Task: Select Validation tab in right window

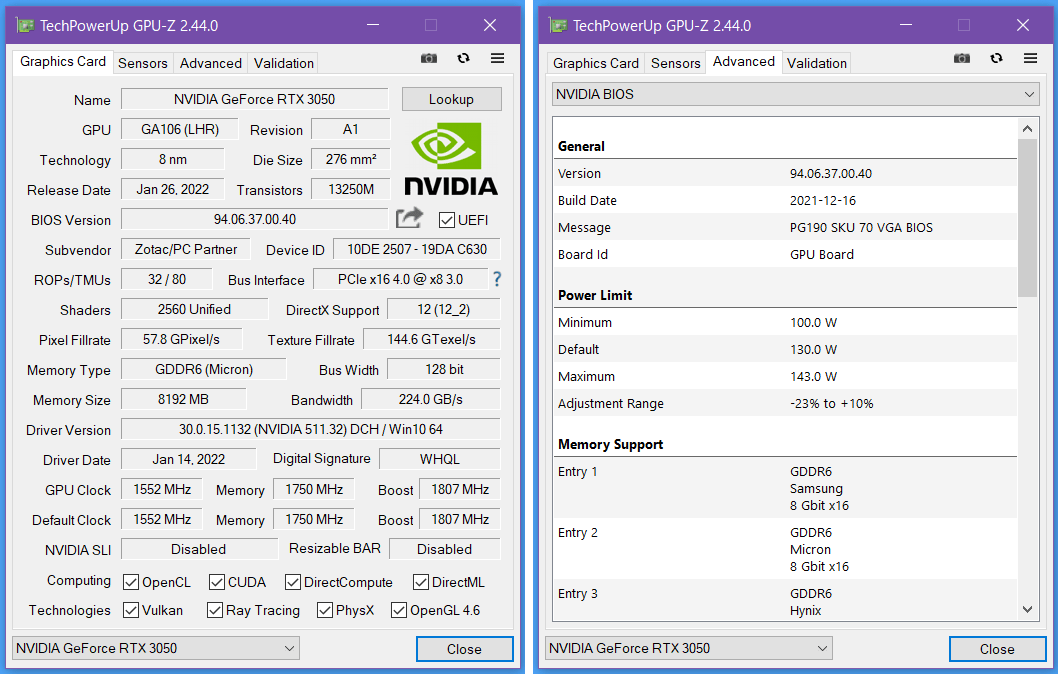Action: coord(816,63)
